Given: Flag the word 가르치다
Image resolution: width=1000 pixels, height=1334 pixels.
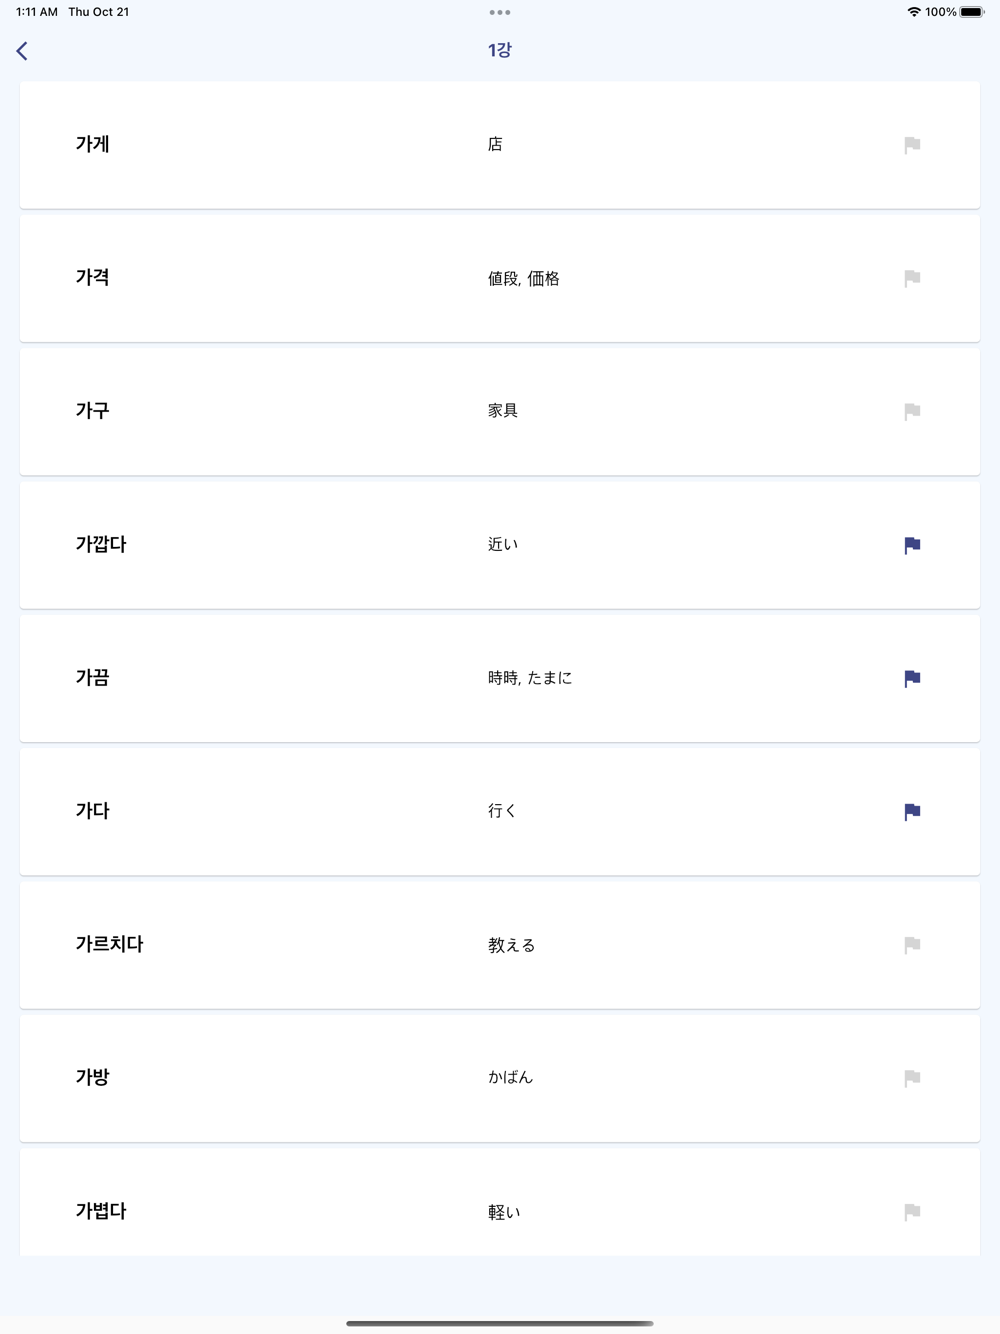Looking at the screenshot, I should [x=912, y=945].
